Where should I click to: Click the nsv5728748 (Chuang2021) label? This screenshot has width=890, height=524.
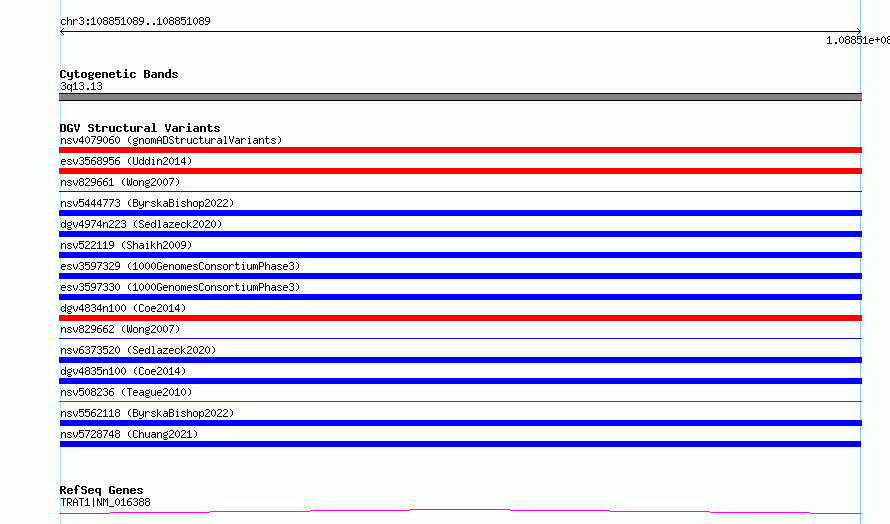129,434
